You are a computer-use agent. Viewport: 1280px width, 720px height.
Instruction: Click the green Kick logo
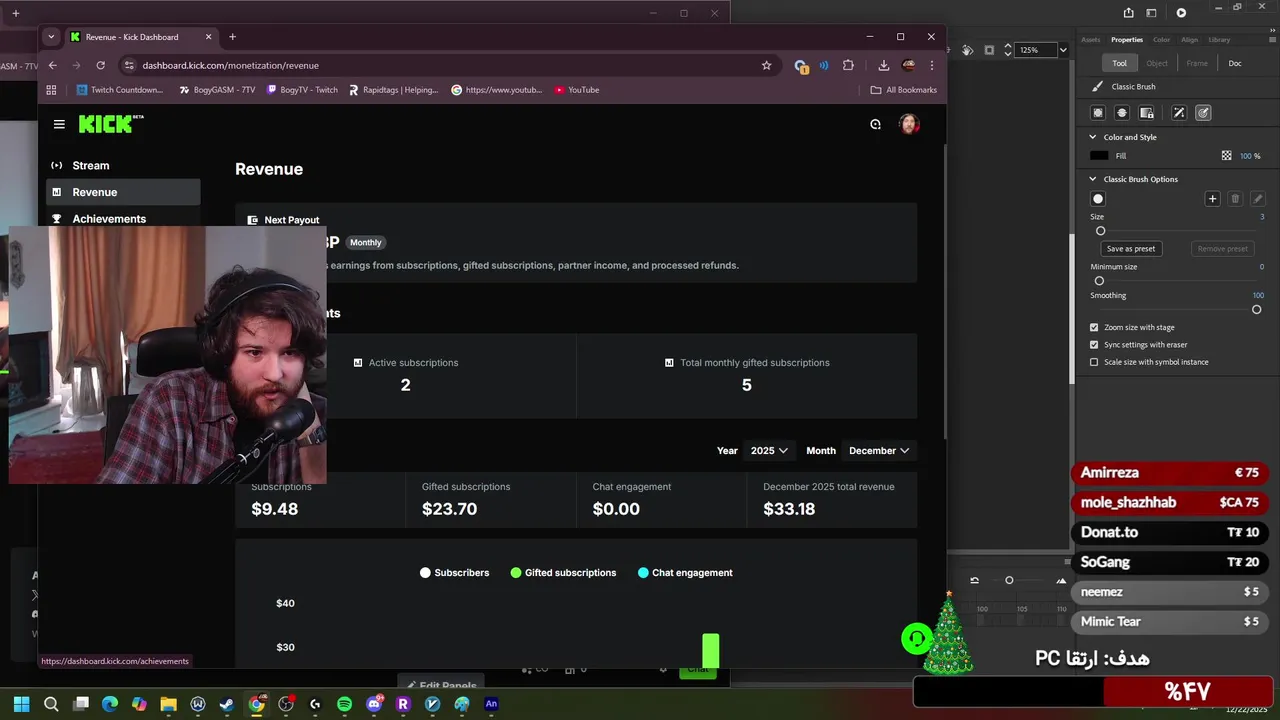click(x=111, y=124)
